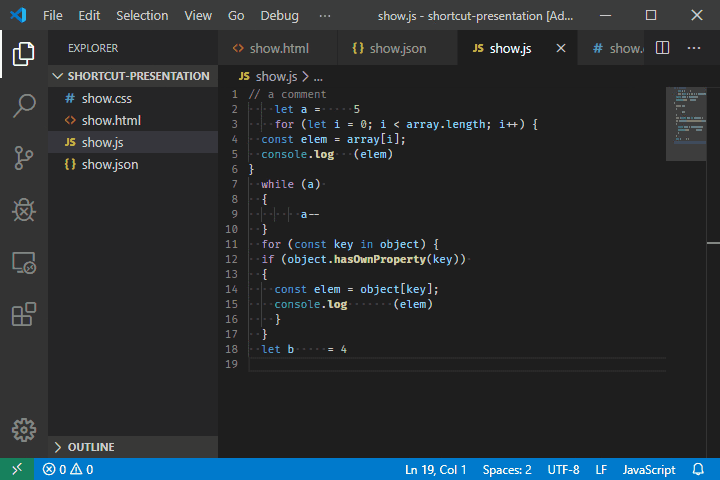Collapse the SHORTCUT-PRESENTATION folder section
Viewport: 720px width, 480px height.
(x=133, y=76)
